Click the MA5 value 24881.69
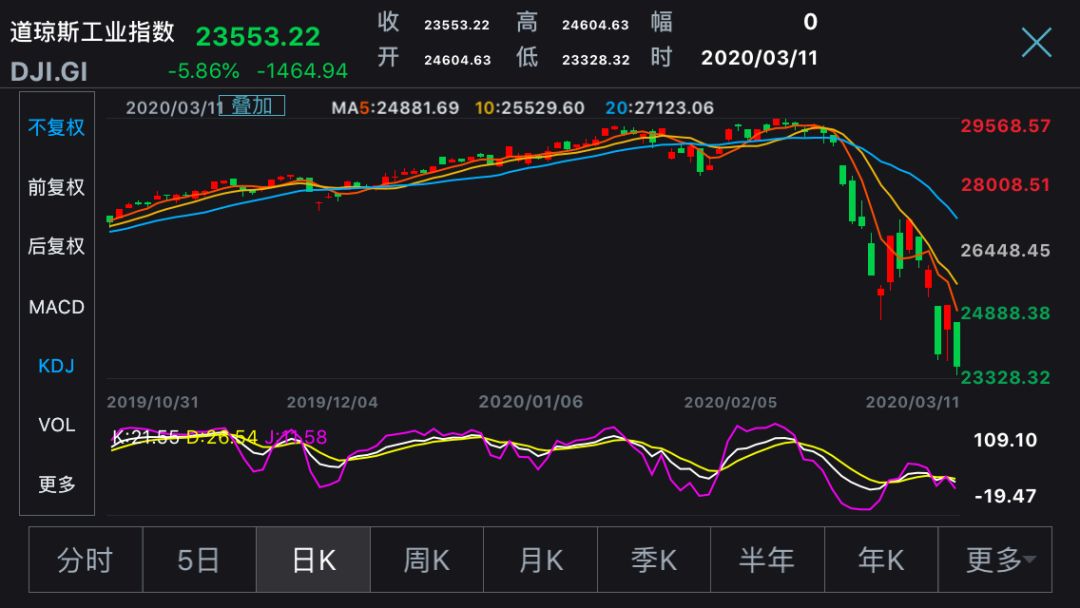The height and width of the screenshot is (608, 1080). (395, 108)
